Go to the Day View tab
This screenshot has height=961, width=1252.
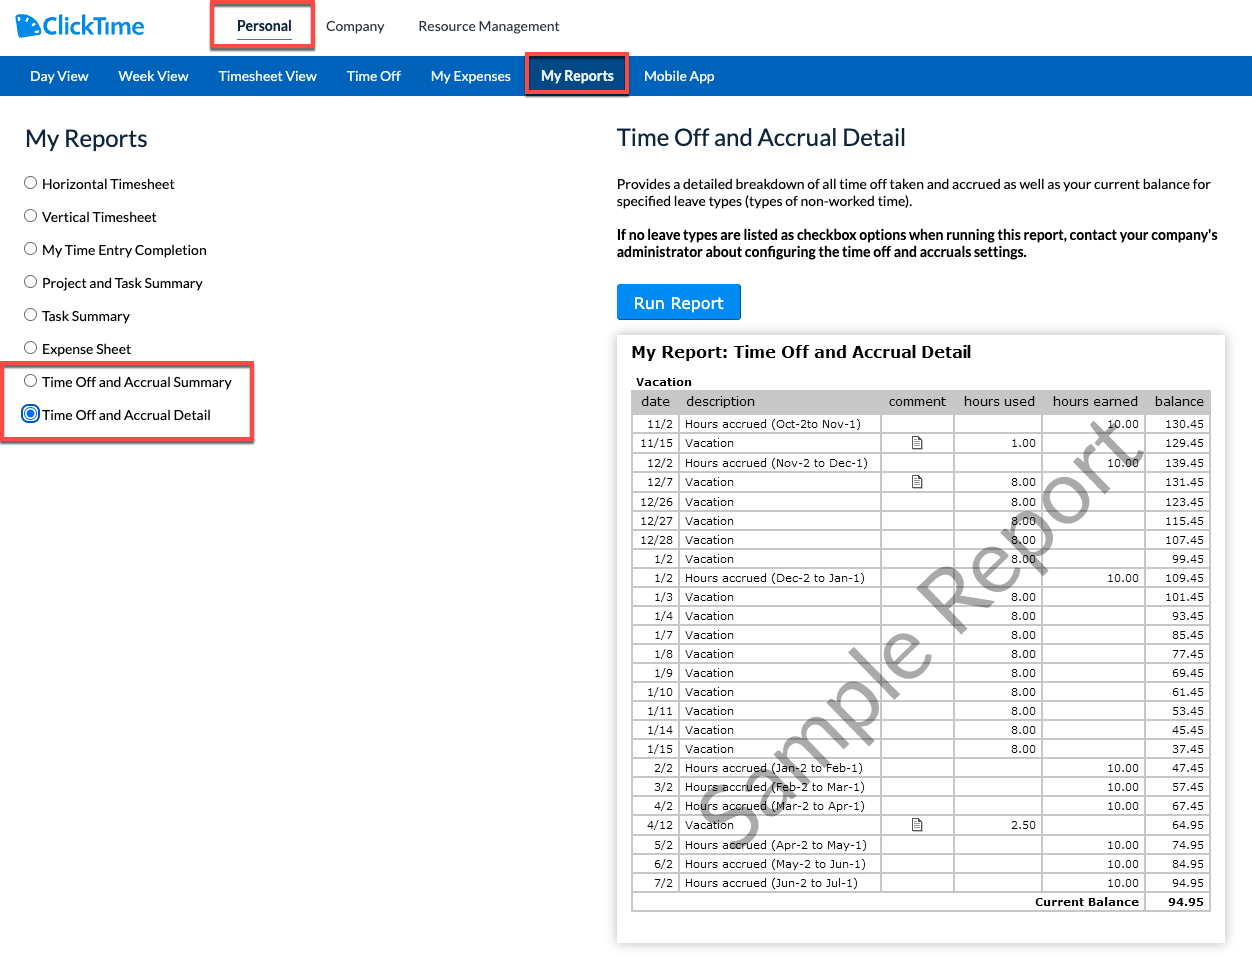point(59,76)
